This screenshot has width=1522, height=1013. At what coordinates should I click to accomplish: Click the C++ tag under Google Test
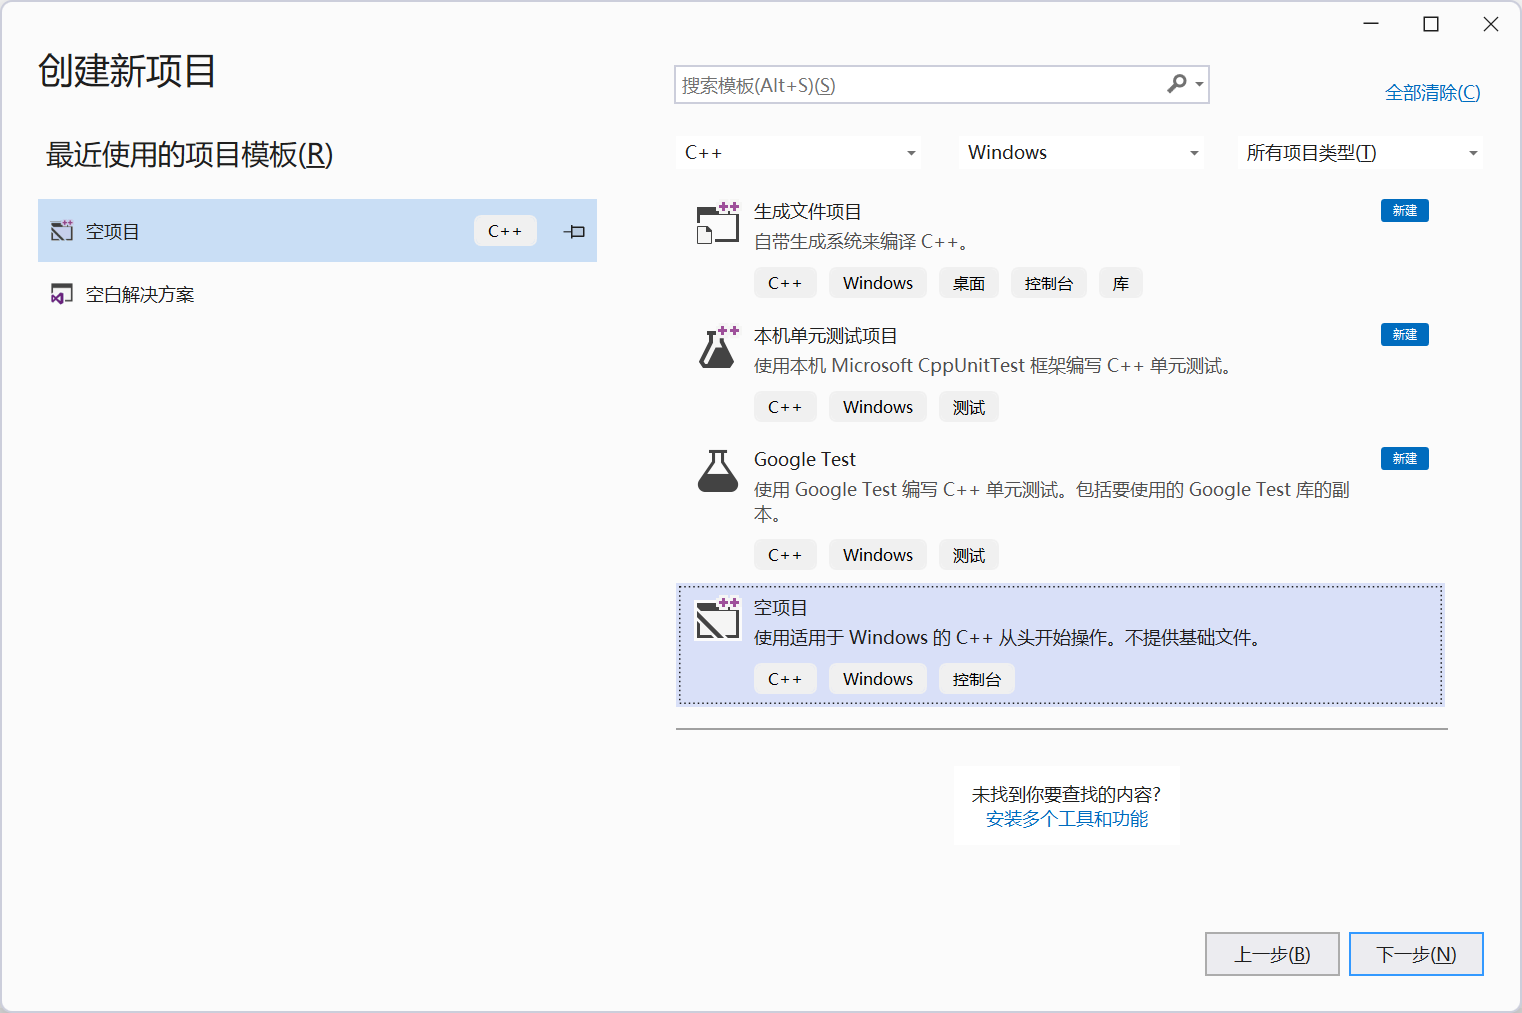[785, 555]
